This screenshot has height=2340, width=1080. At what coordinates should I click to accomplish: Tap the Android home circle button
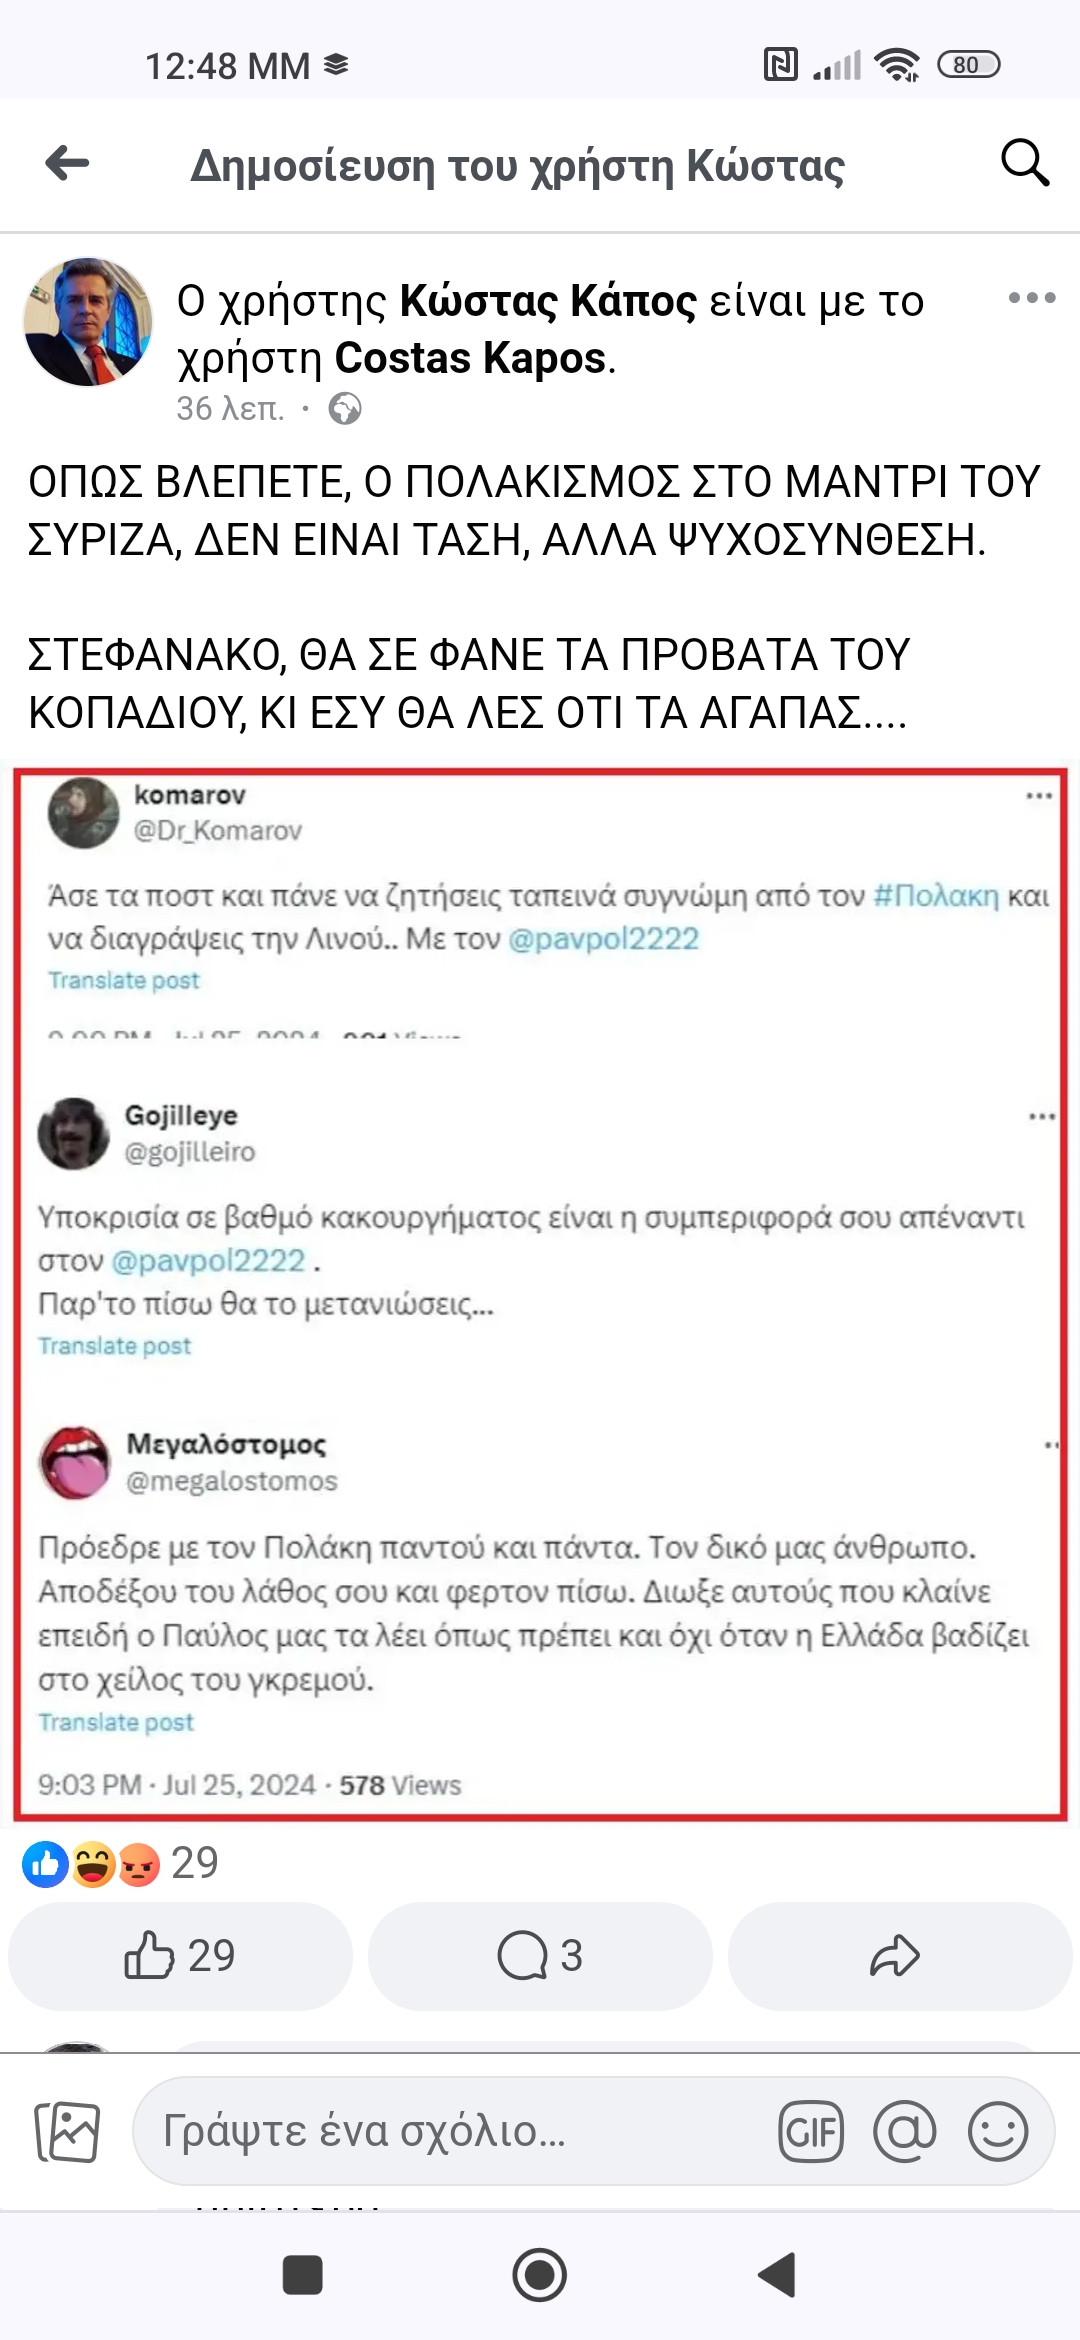[540, 2275]
